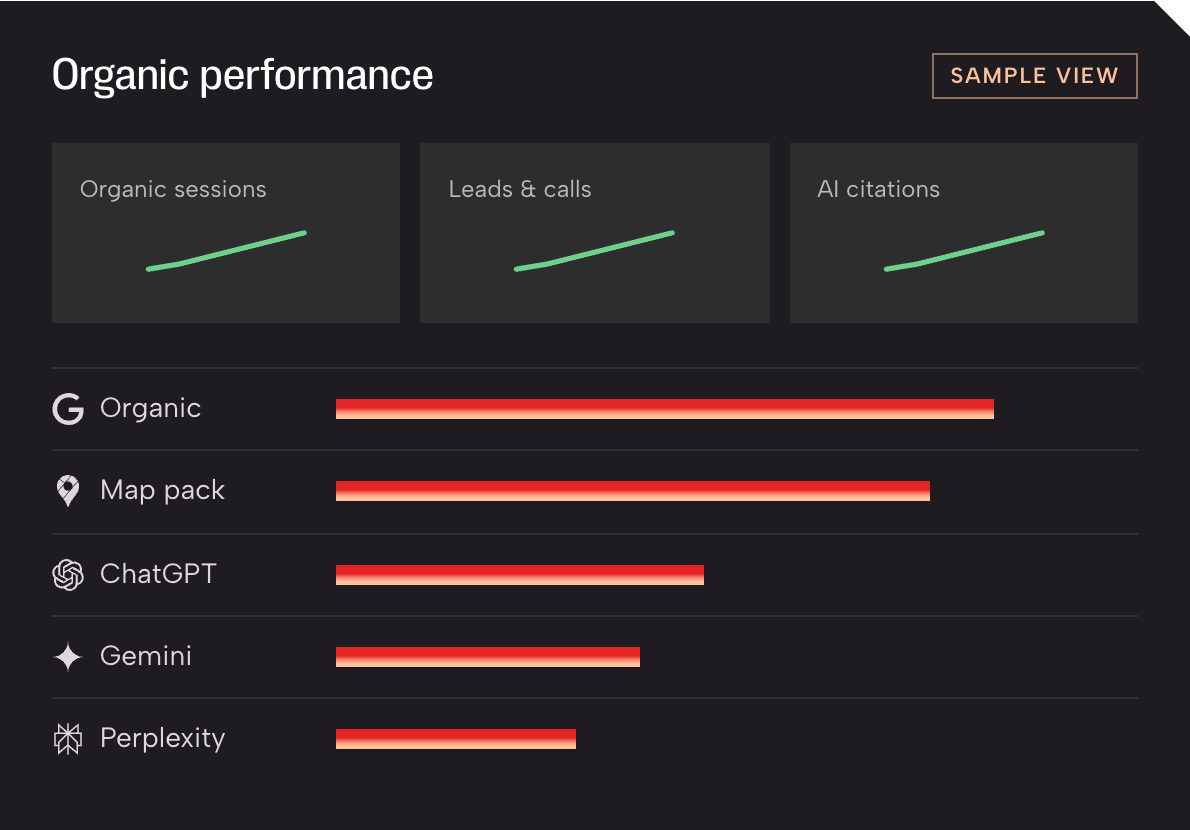Click the AI citations trend line

(x=964, y=250)
